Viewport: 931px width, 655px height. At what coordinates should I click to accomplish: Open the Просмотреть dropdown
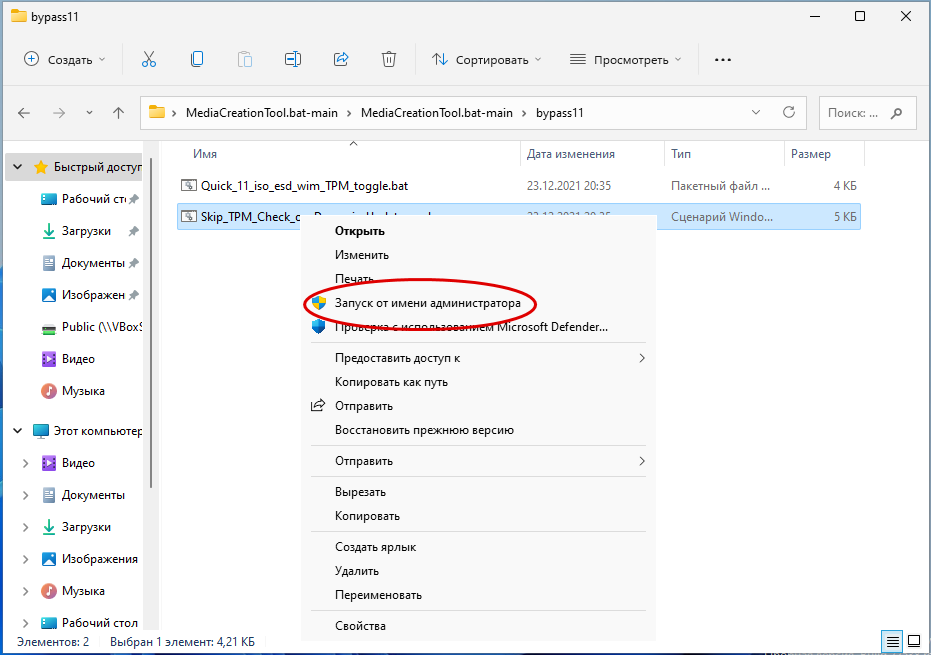tap(626, 59)
